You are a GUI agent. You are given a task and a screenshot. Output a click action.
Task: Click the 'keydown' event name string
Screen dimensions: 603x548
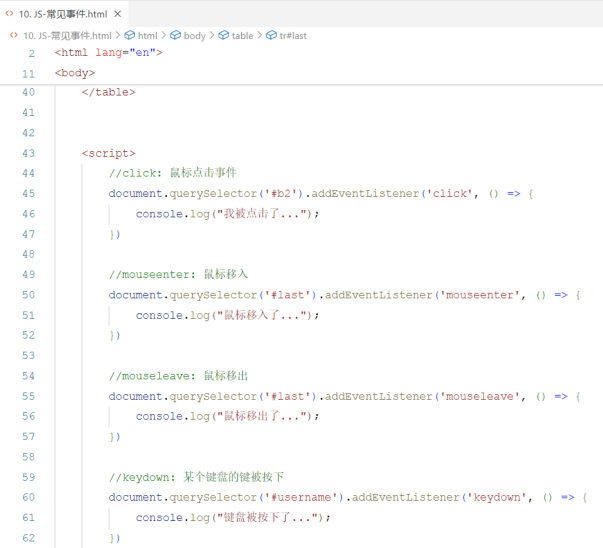point(496,497)
